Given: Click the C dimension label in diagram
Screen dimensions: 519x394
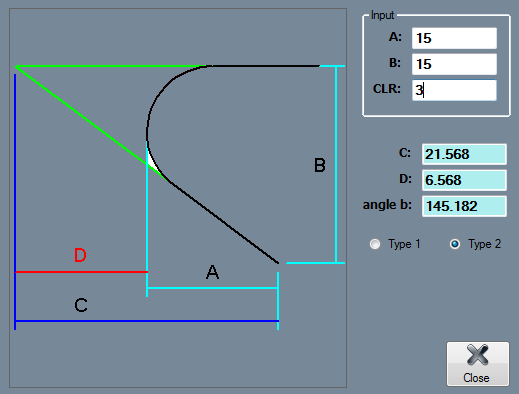Looking at the screenshot, I should pos(81,305).
